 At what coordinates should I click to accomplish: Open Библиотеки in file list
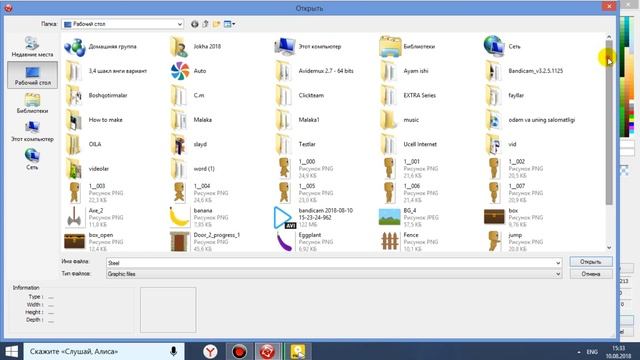(407, 47)
